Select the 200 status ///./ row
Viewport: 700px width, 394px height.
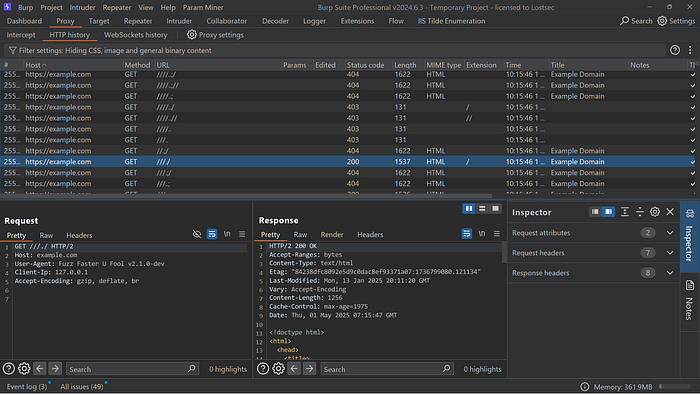[348, 162]
